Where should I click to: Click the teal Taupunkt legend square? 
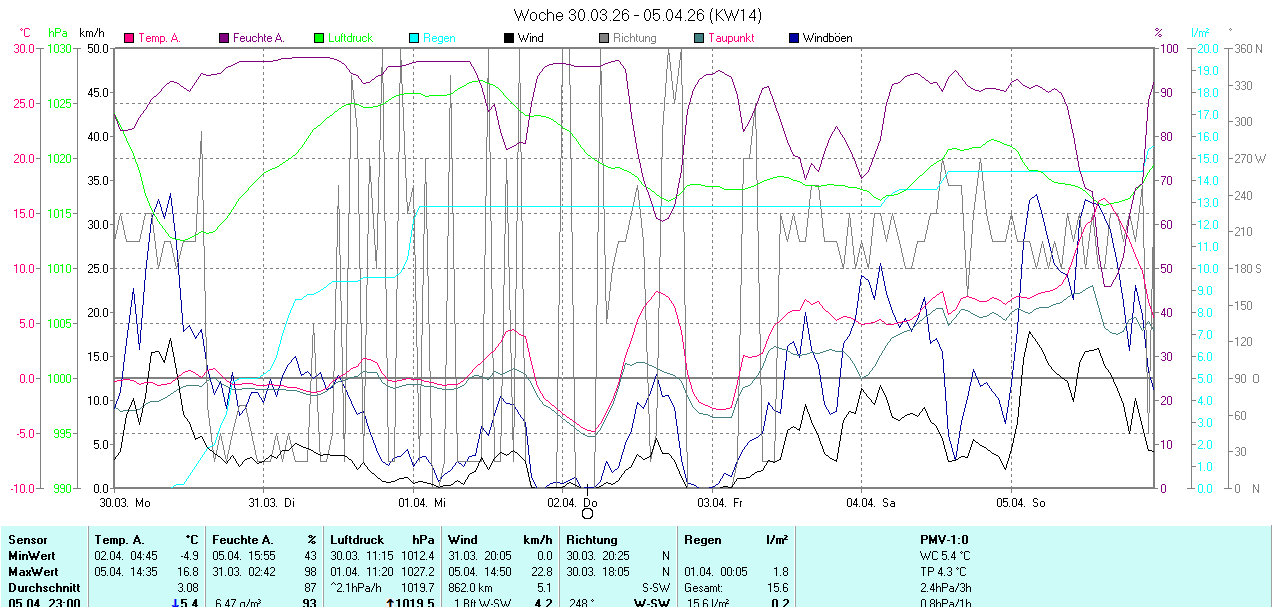(x=699, y=38)
